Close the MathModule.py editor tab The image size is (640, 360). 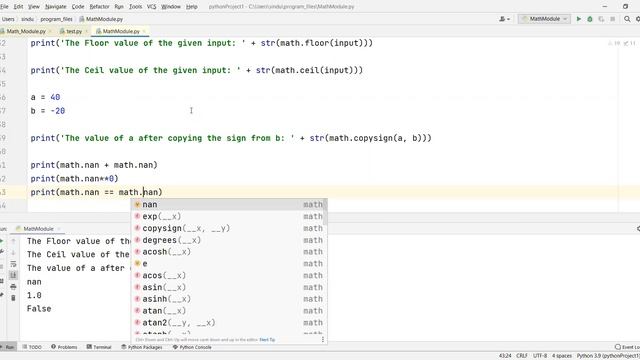[x=144, y=31]
